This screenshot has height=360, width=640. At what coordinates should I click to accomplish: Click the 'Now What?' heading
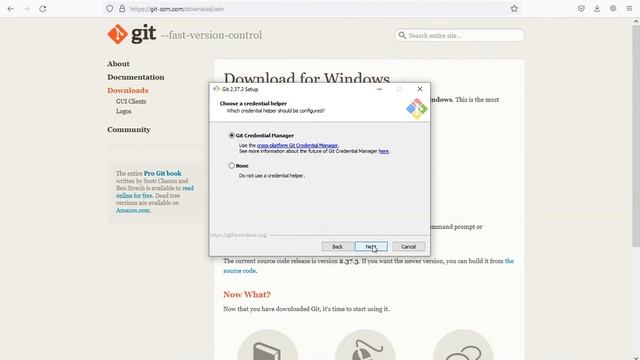247,294
